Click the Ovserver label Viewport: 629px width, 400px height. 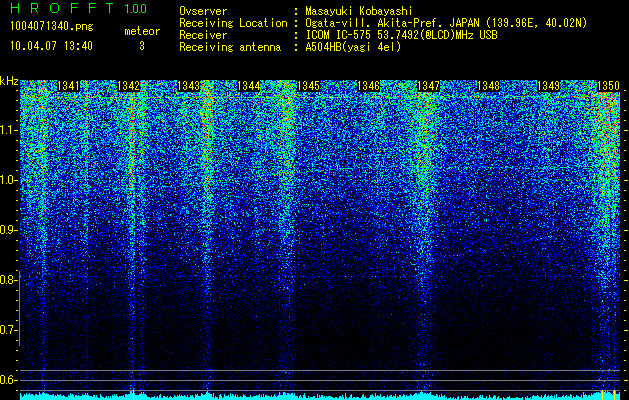click(203, 12)
